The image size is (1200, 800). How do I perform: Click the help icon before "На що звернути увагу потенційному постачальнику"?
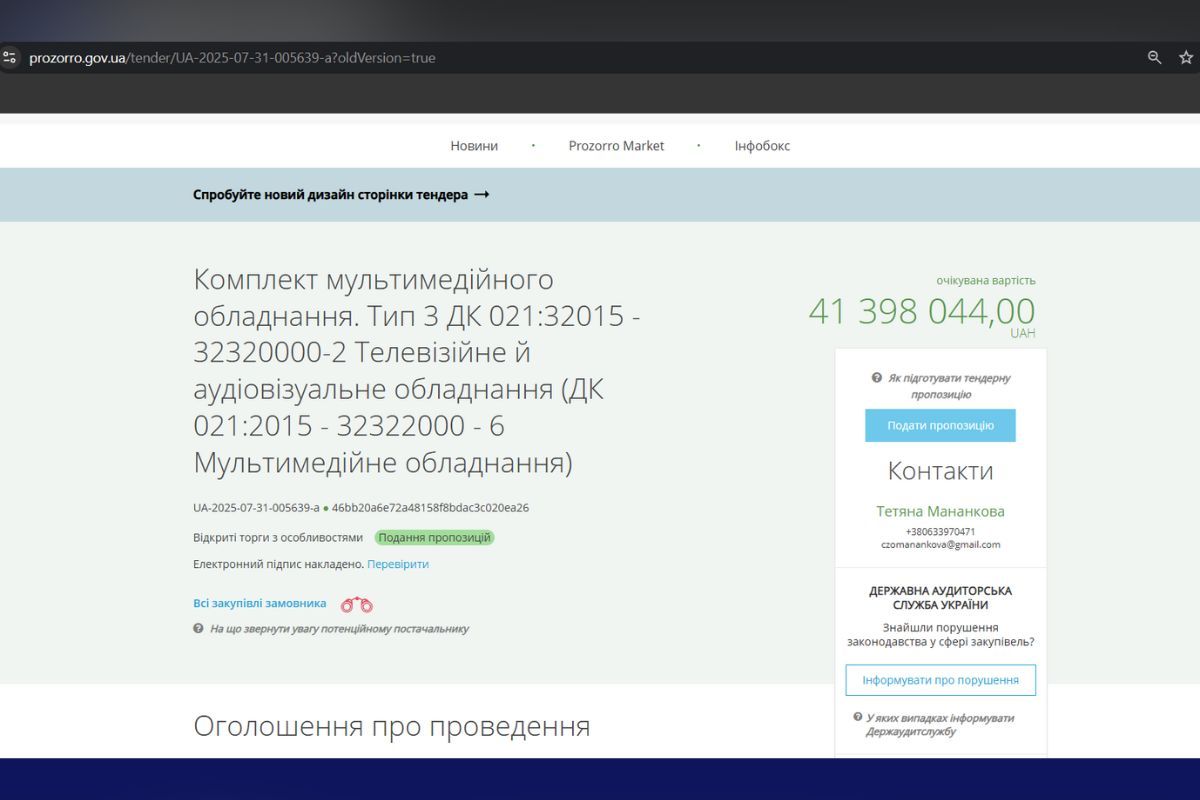pos(200,629)
